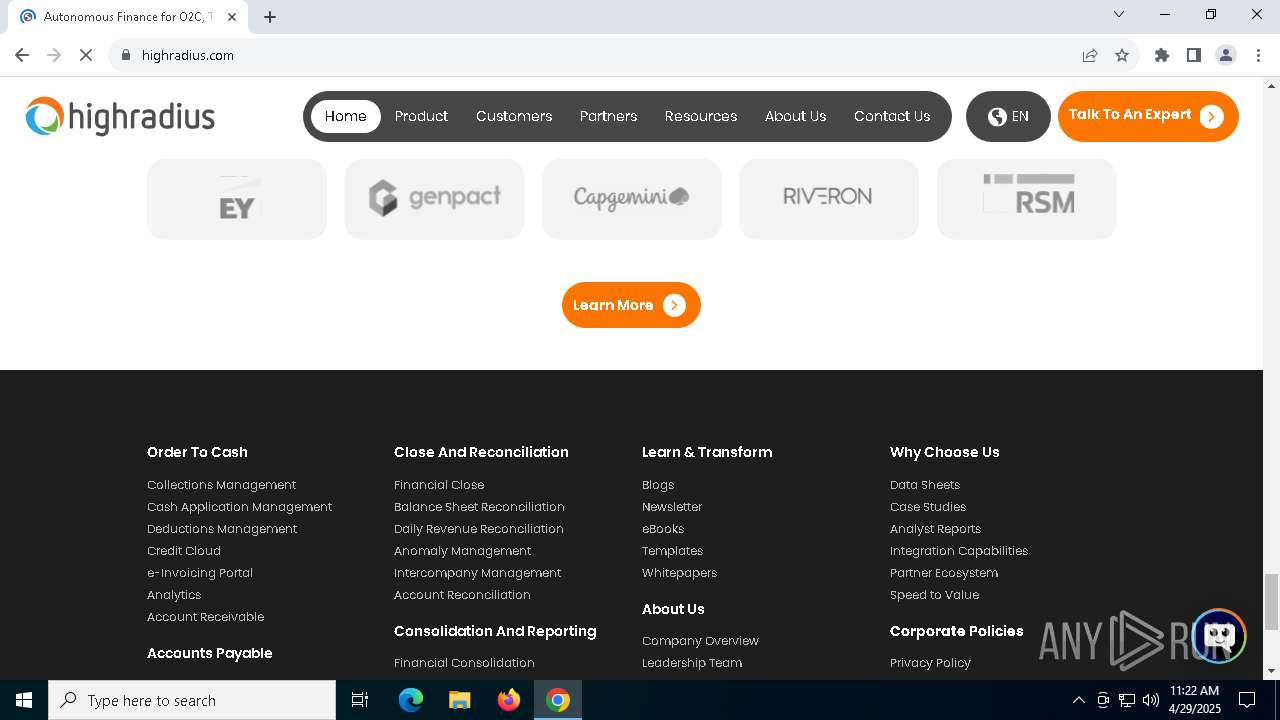Stop page loading with X button
The height and width of the screenshot is (720, 1280).
pos(86,55)
